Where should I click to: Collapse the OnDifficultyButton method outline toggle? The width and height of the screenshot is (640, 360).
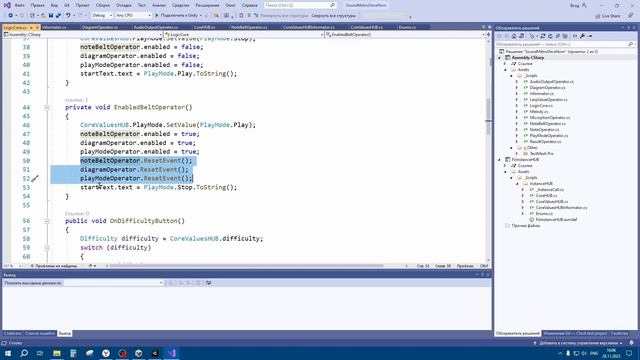pyautogui.click(x=47, y=221)
